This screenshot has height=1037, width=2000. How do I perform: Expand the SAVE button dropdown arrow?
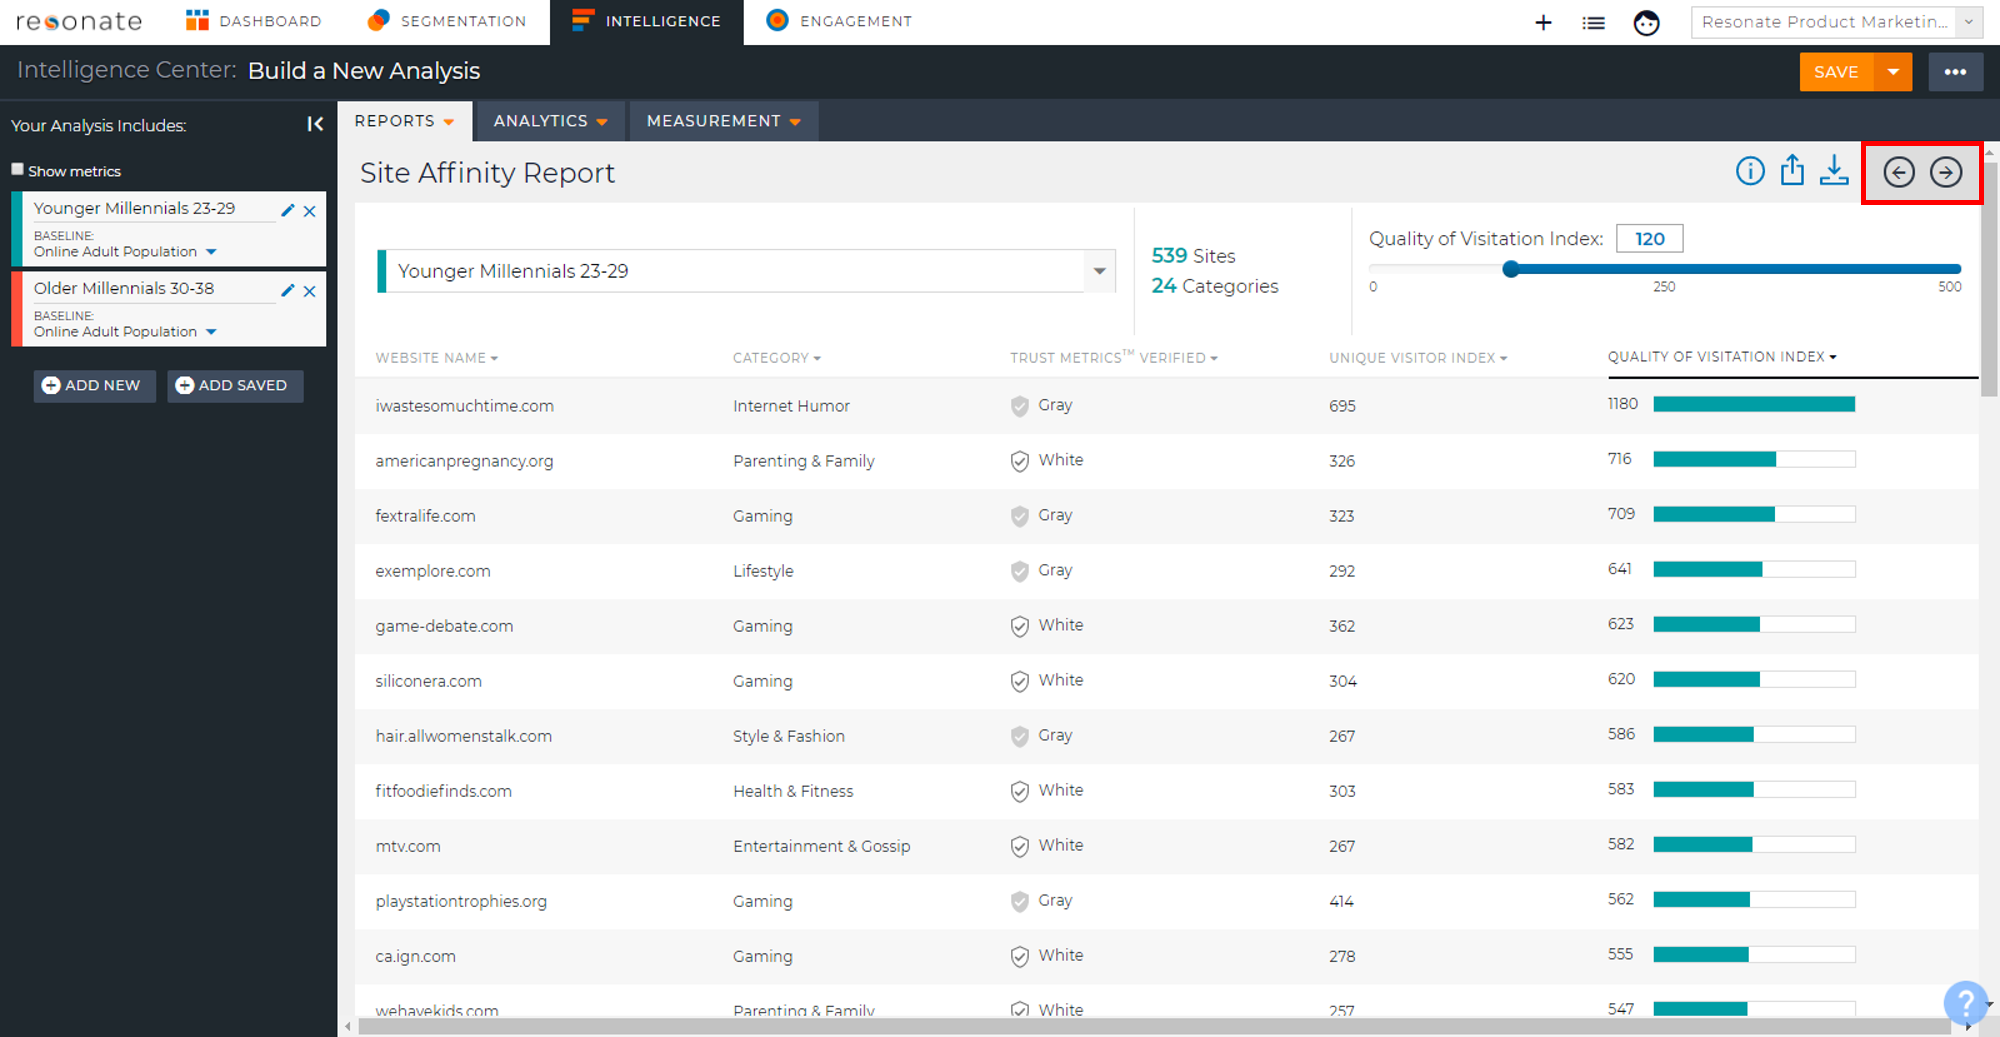click(x=1893, y=72)
